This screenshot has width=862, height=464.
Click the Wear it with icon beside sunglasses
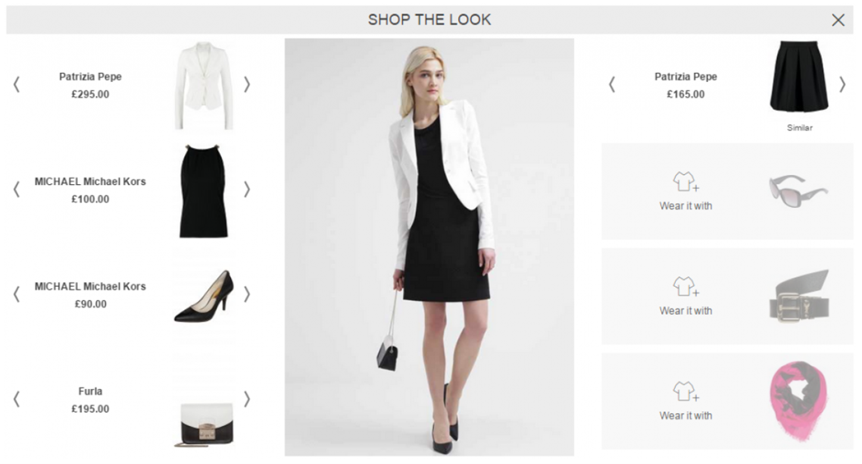click(x=686, y=181)
